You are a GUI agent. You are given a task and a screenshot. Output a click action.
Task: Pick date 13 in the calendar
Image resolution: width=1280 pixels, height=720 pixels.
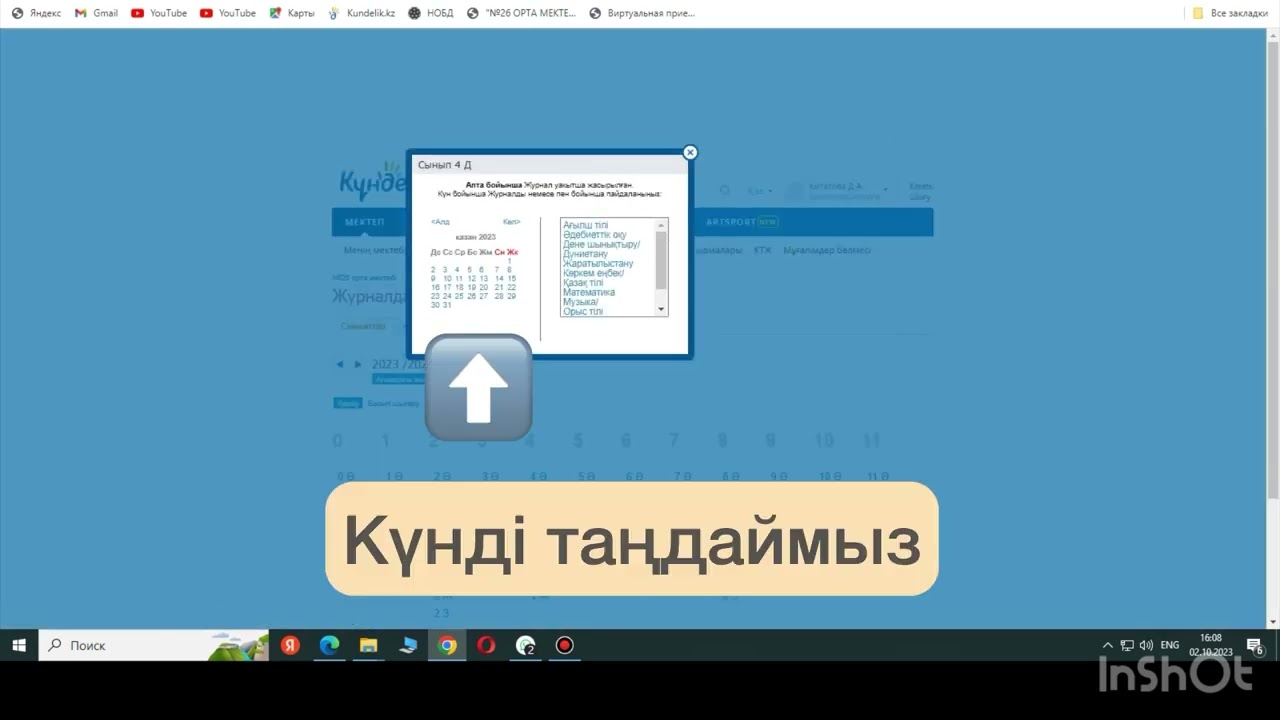(x=484, y=279)
